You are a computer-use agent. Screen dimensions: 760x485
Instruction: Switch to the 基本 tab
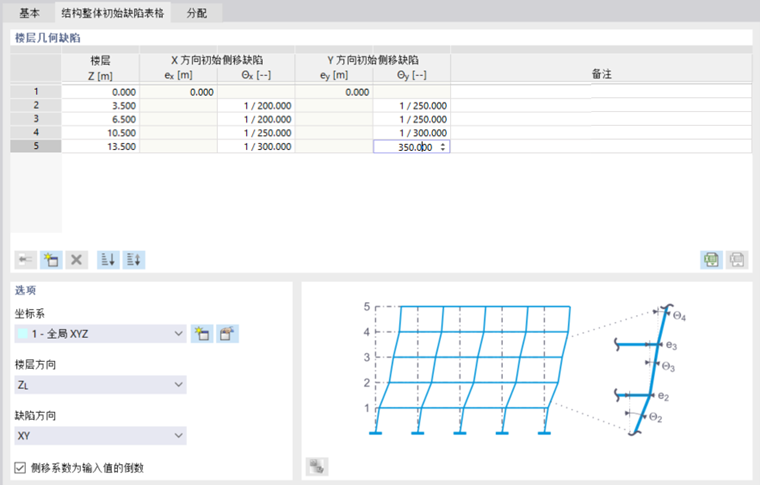pyautogui.click(x=29, y=13)
